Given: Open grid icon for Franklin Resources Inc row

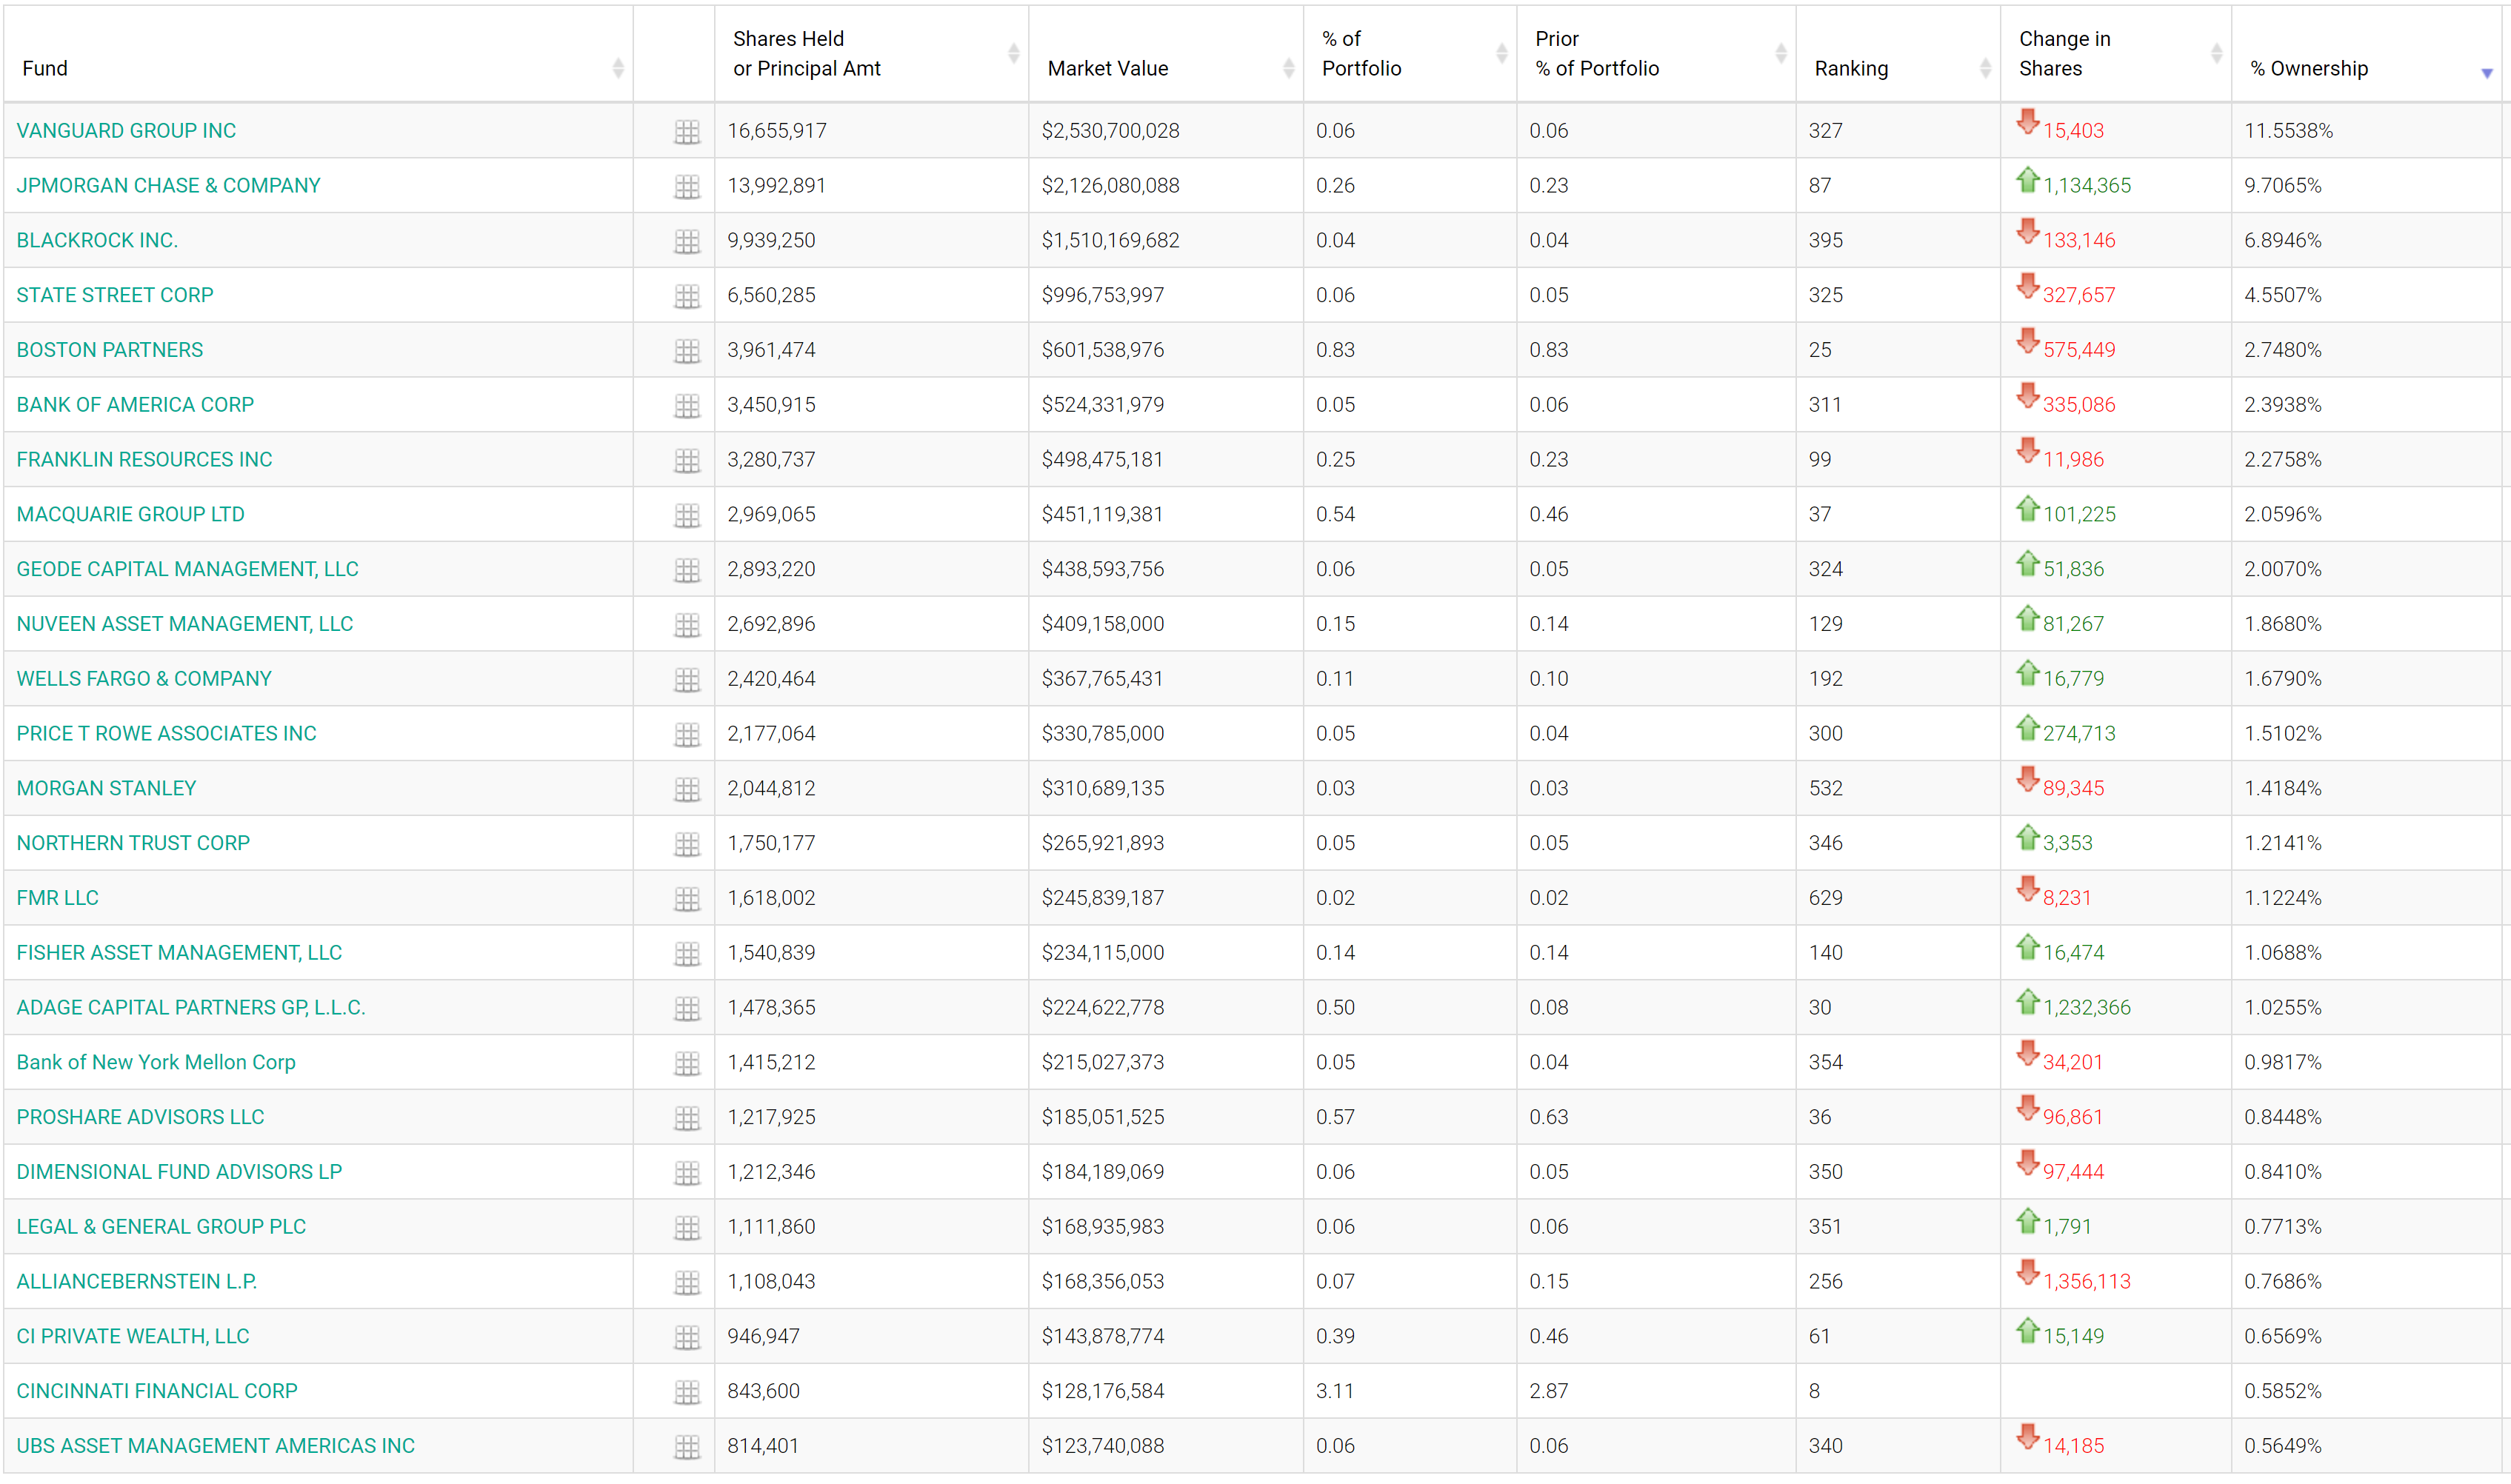Looking at the screenshot, I should [687, 460].
